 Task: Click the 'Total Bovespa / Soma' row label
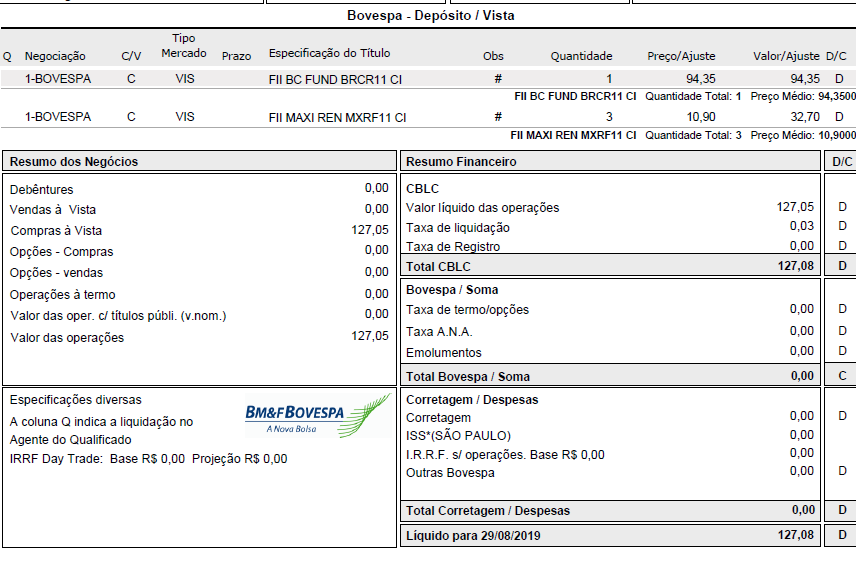tap(468, 377)
